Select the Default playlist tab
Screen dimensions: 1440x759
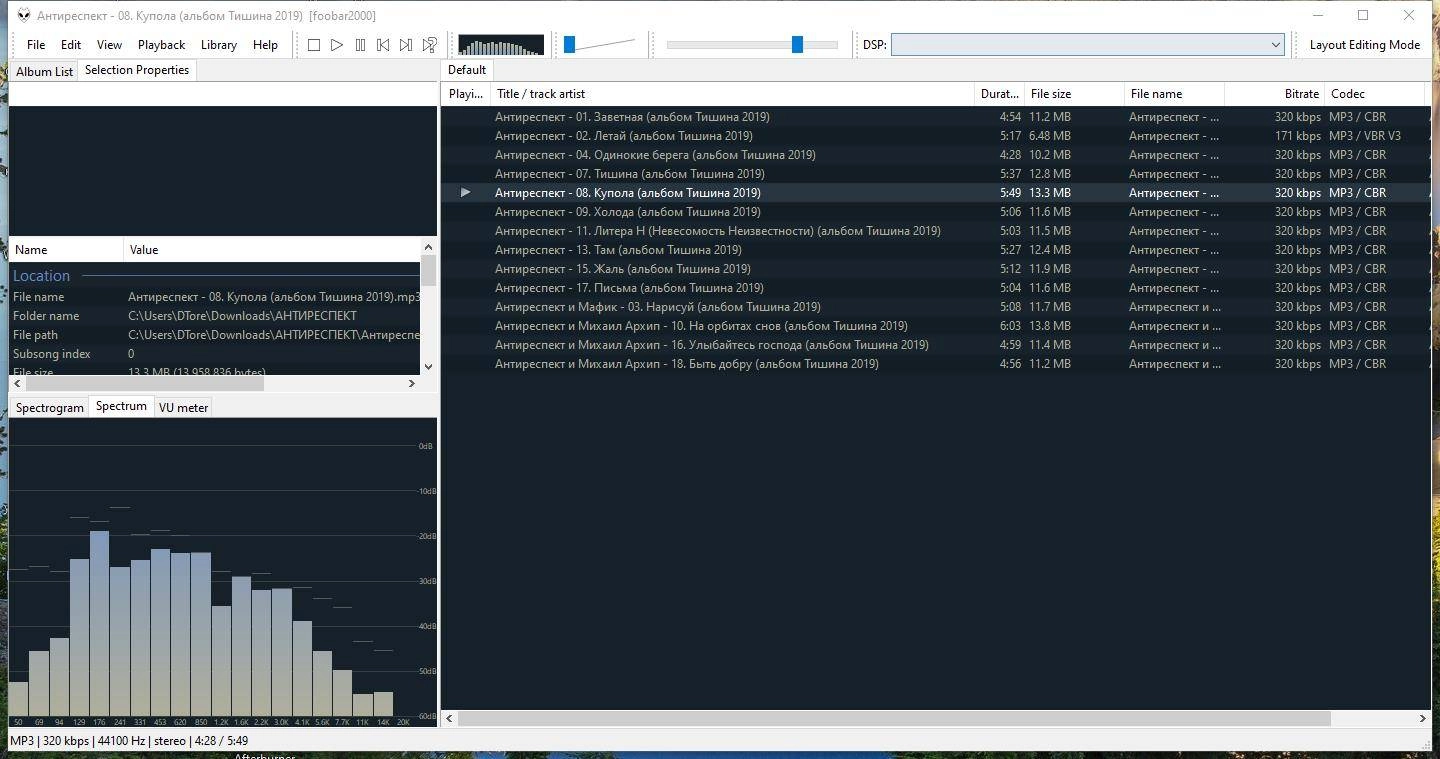point(467,70)
